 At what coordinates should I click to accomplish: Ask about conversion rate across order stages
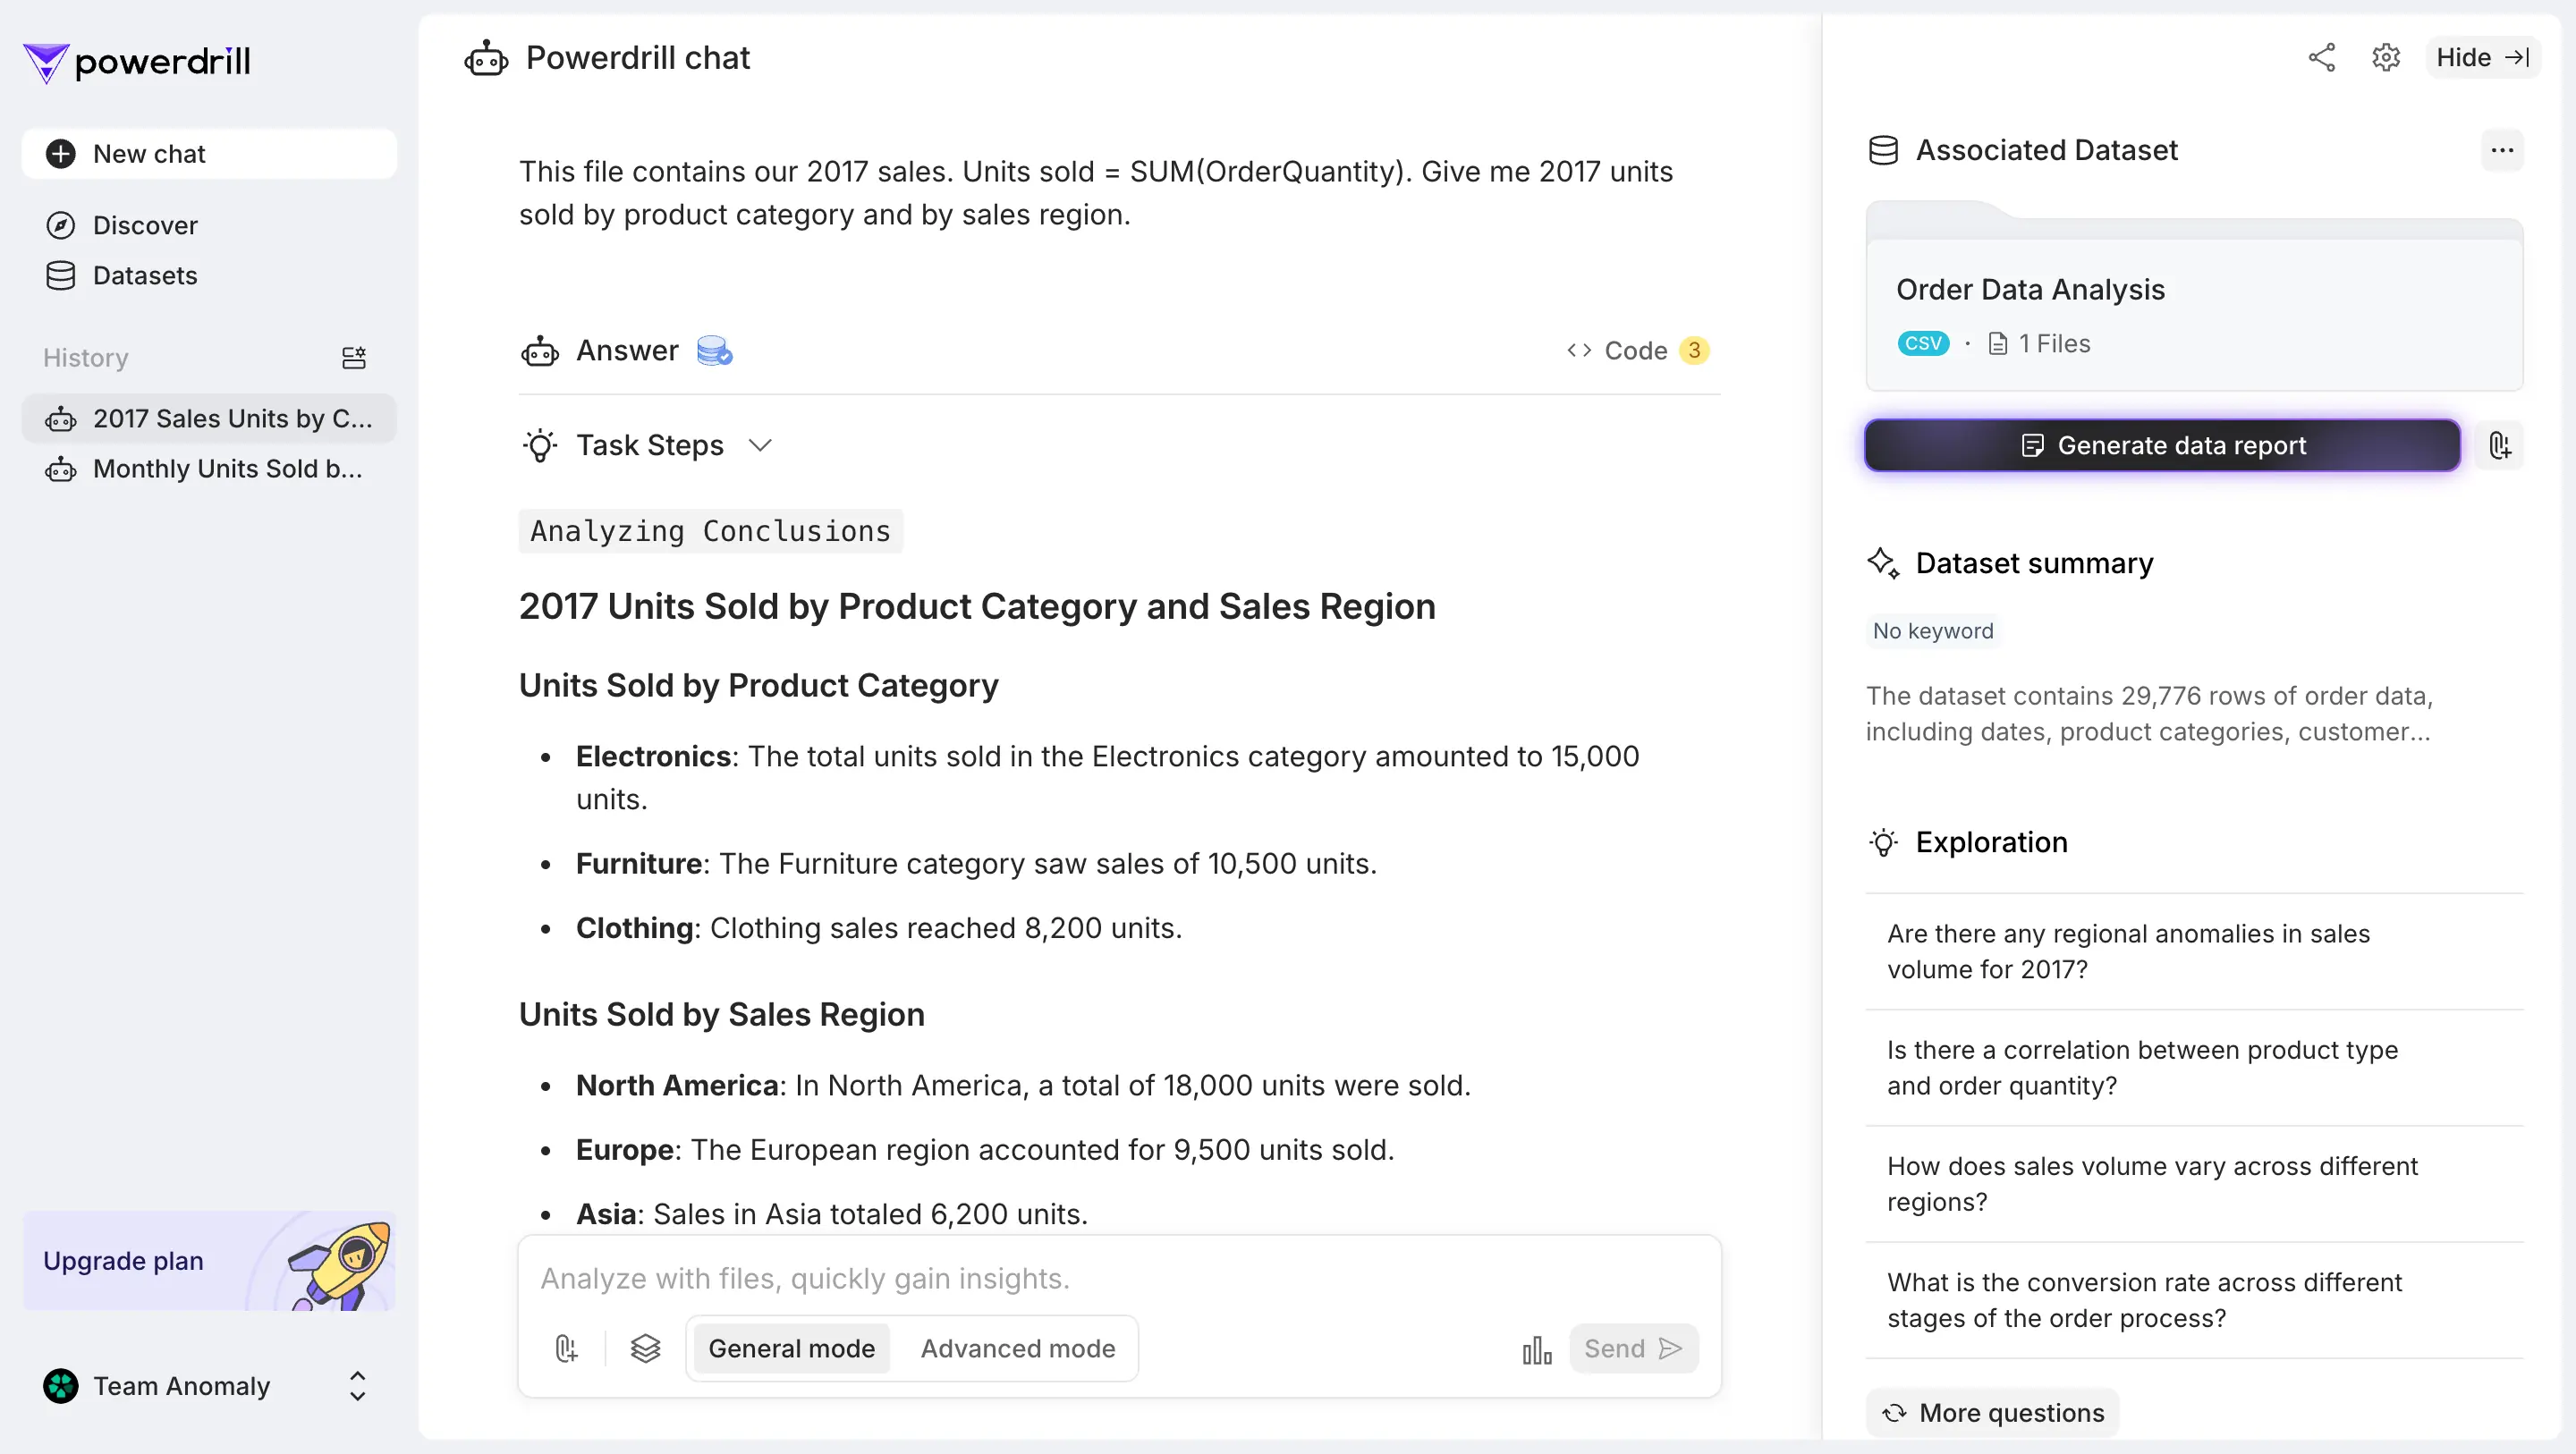click(2194, 1300)
